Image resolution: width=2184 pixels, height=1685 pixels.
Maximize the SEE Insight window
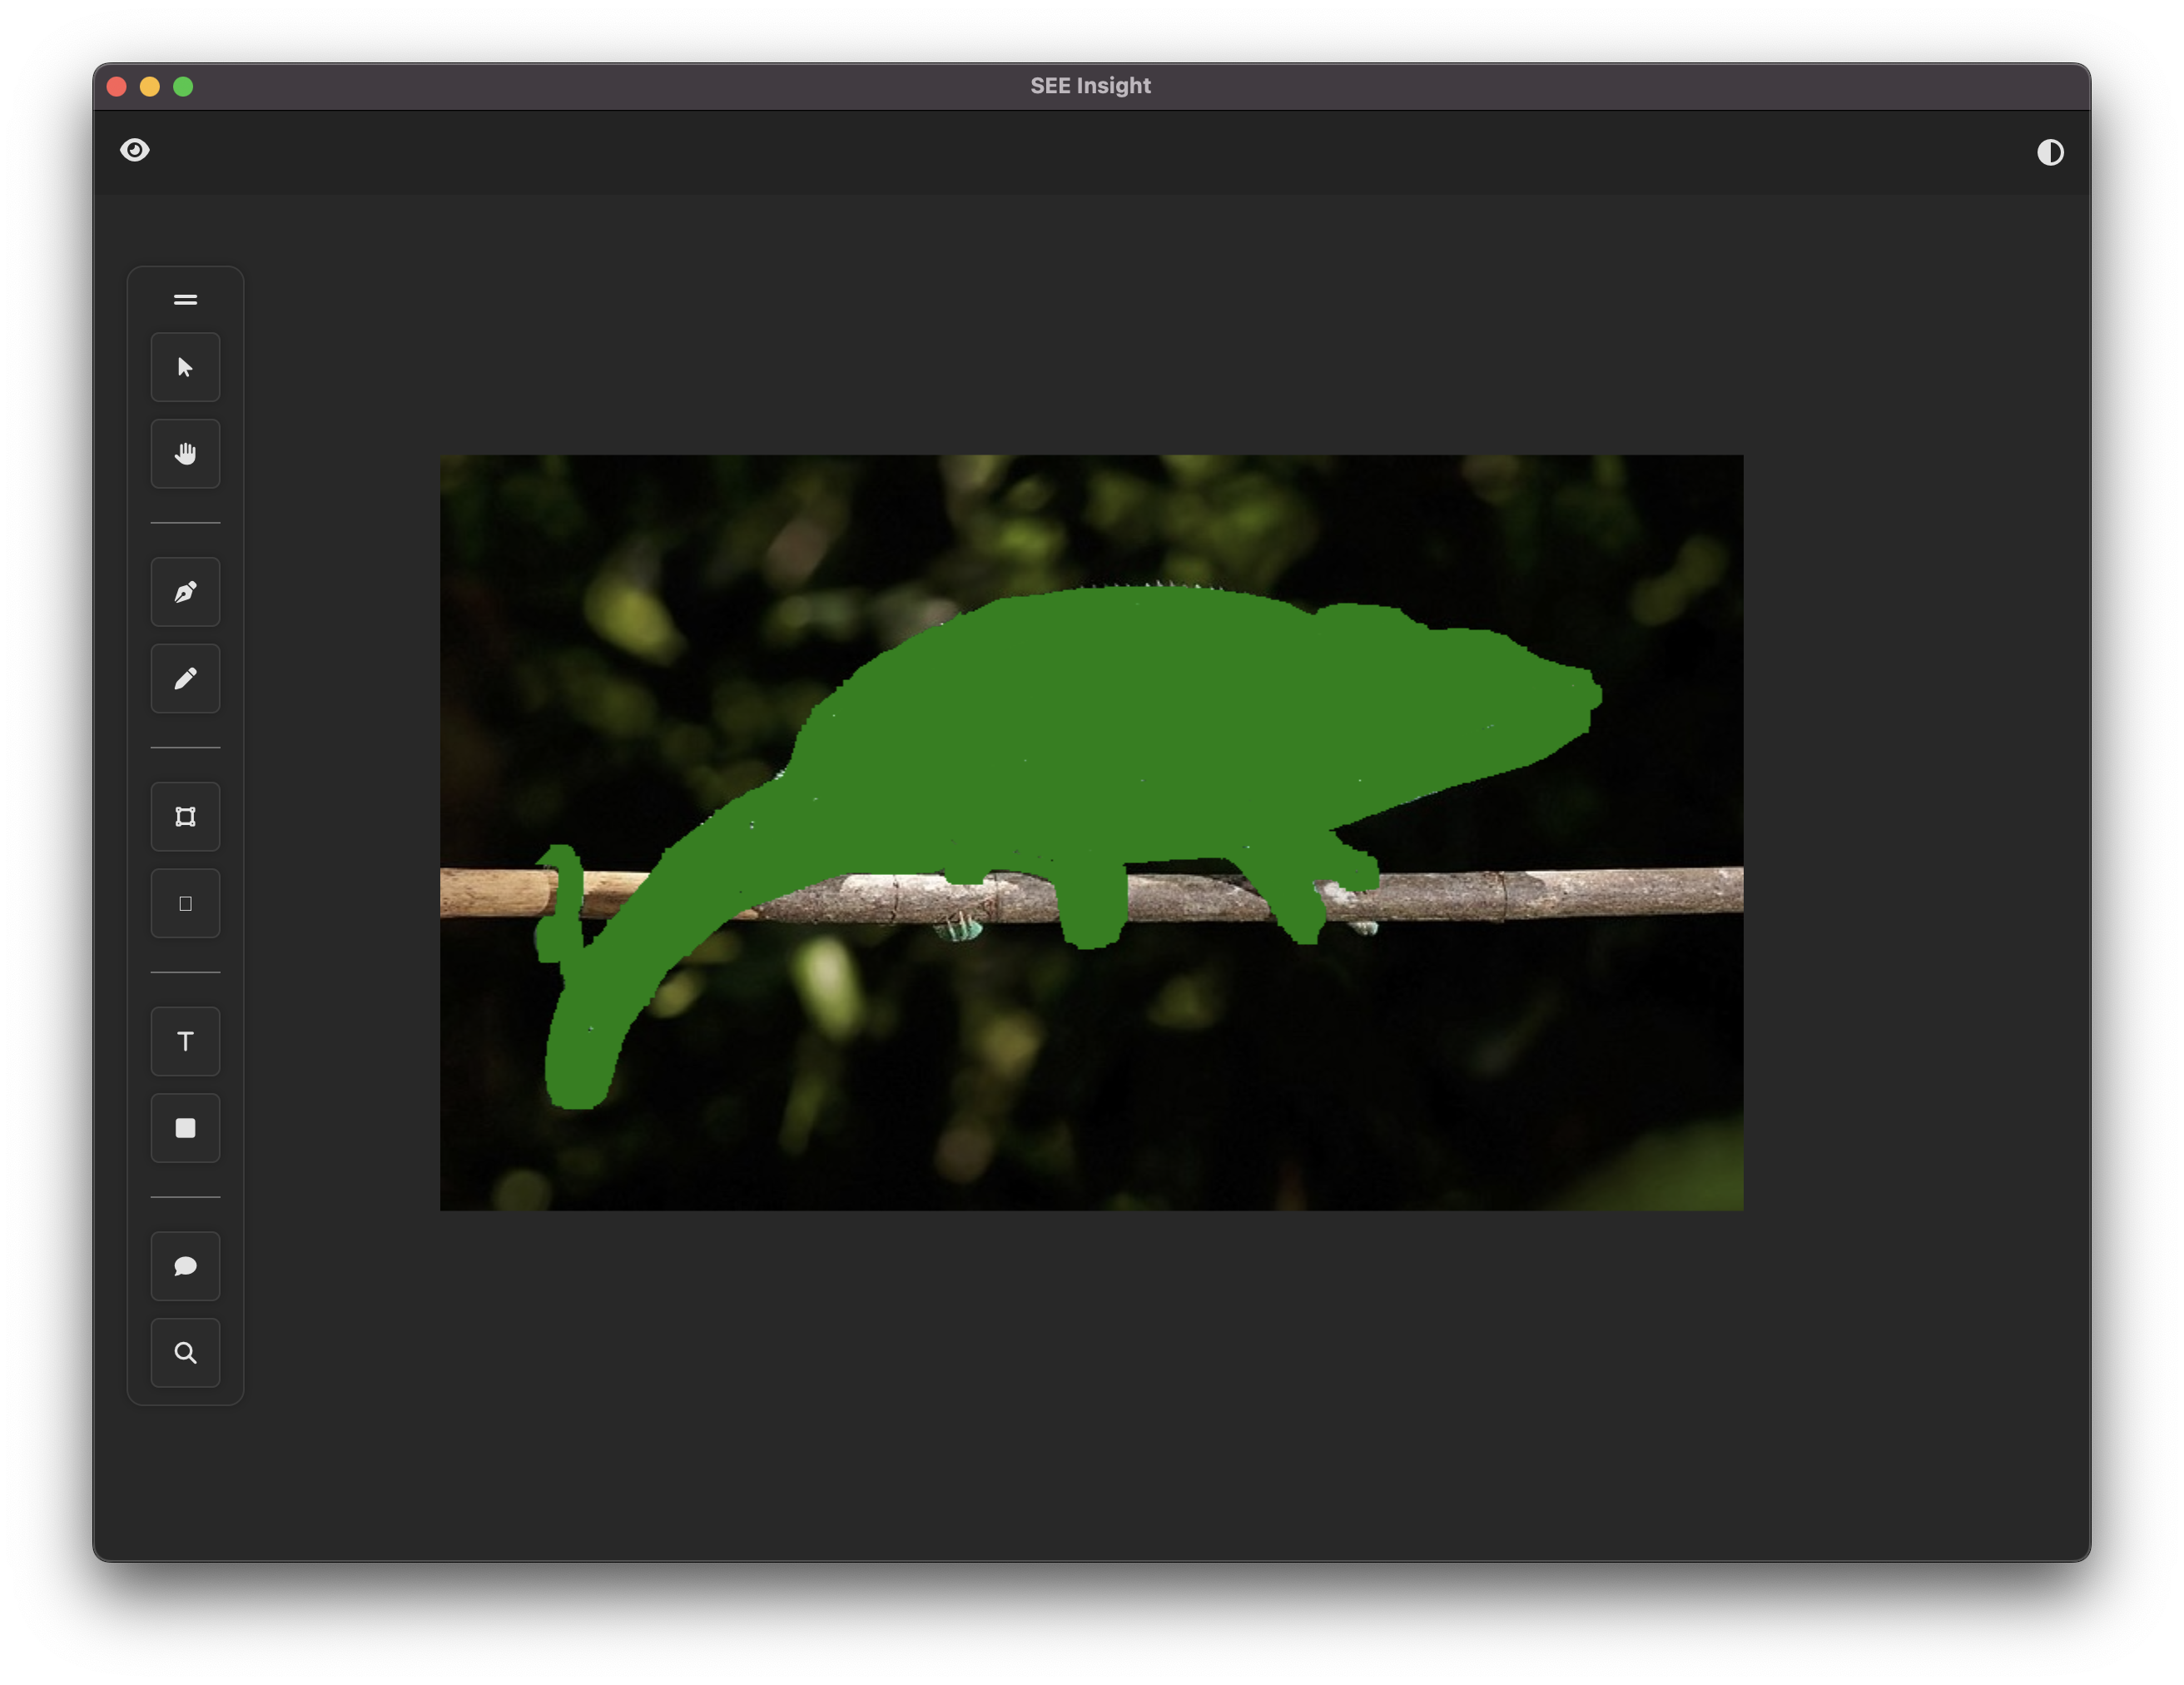tap(183, 87)
